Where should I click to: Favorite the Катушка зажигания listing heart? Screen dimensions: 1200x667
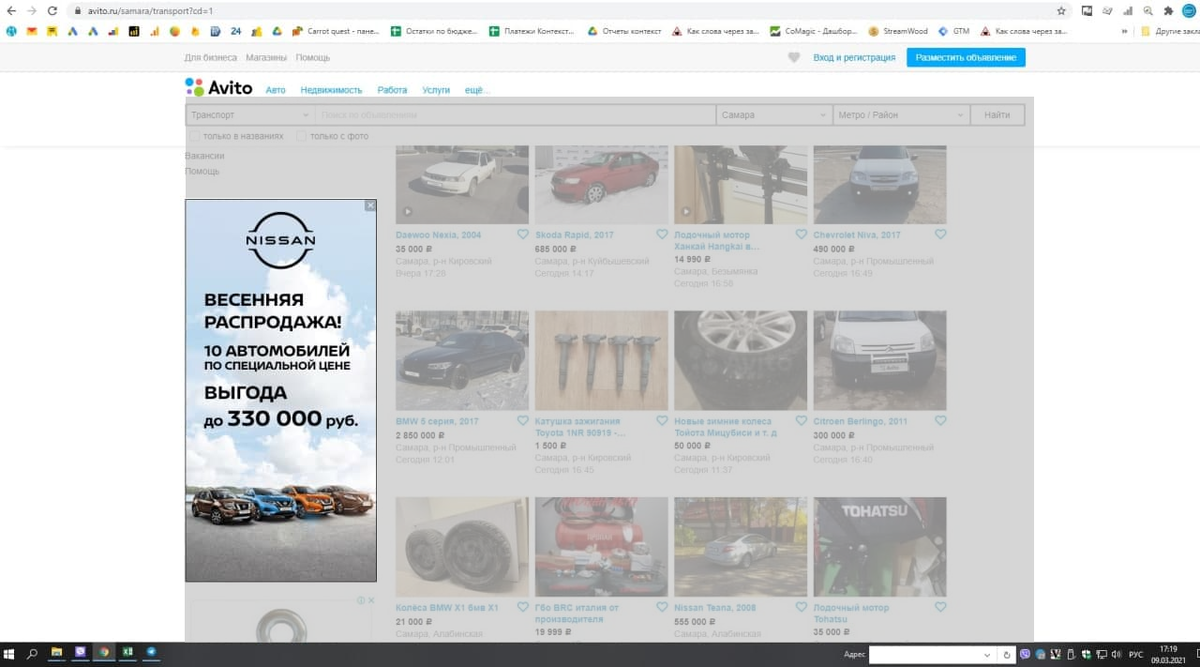662,421
